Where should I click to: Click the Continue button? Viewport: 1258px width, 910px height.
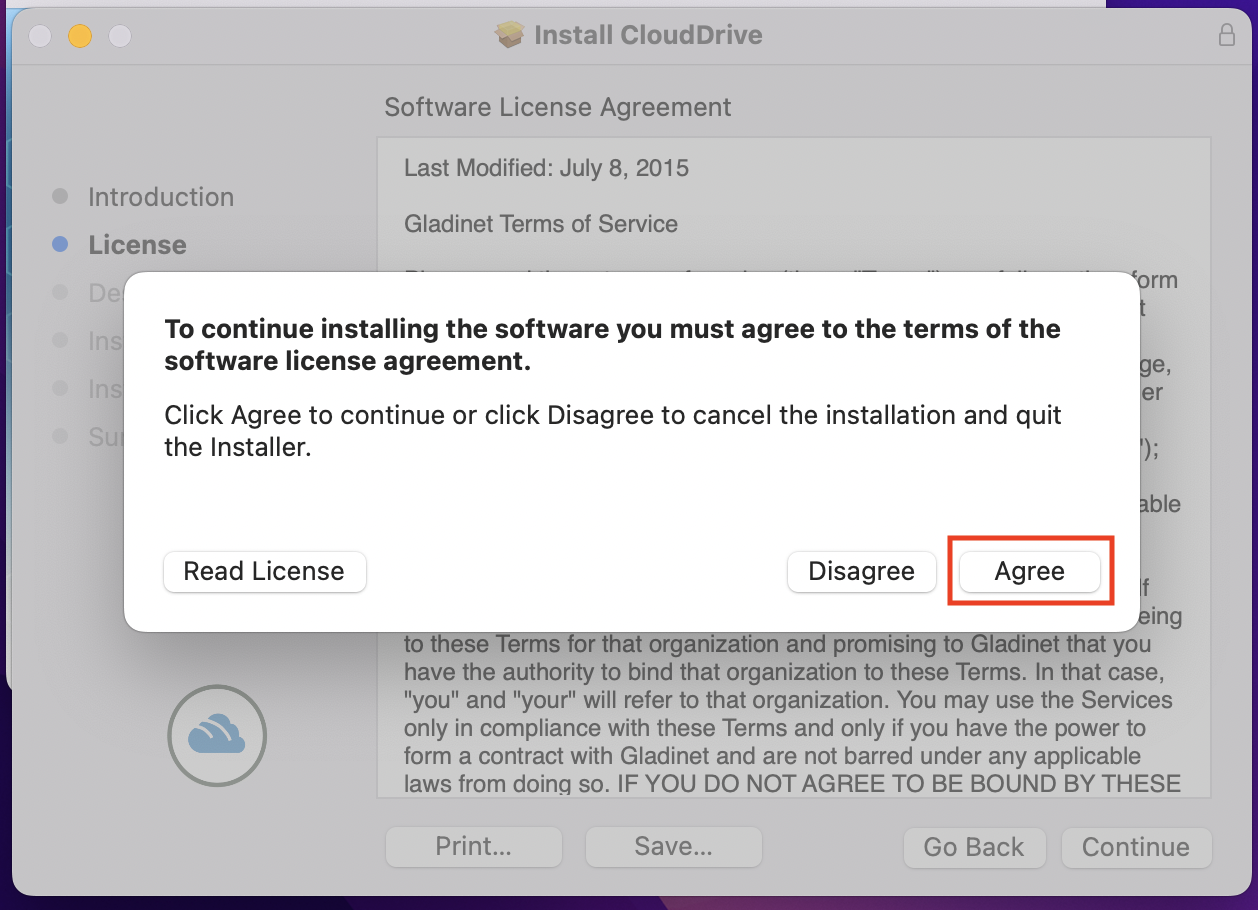coord(1136,847)
